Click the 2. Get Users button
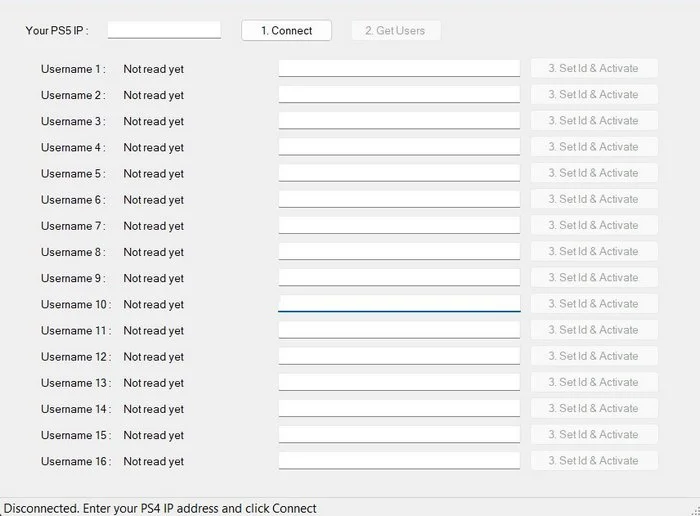Viewport: 700px width, 516px height. pyautogui.click(x=395, y=31)
